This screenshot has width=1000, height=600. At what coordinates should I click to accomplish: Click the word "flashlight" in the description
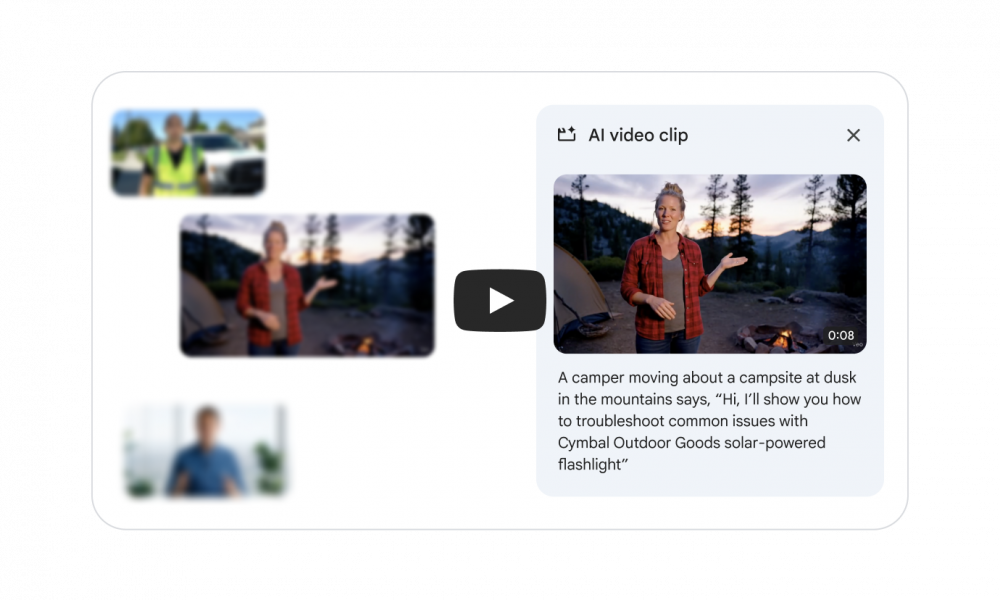[592, 464]
